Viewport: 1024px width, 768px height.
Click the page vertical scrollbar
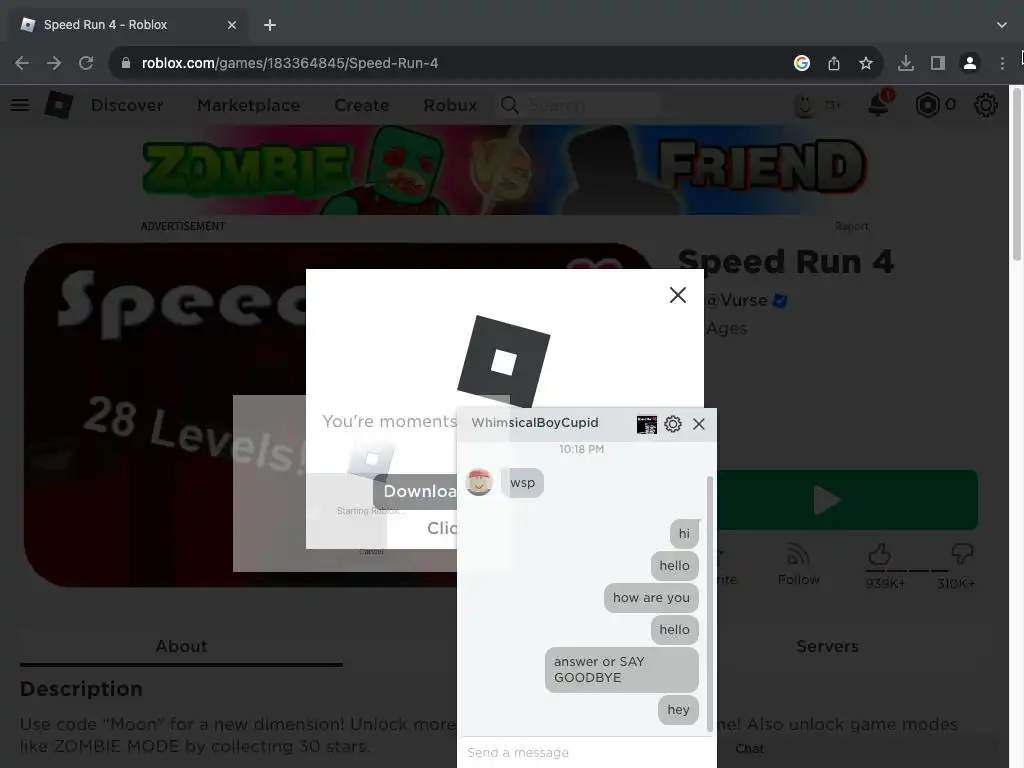(x=1017, y=176)
